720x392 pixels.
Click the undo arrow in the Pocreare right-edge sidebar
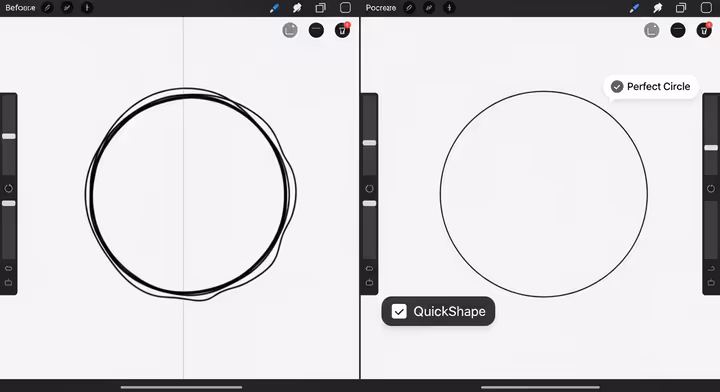coord(711,268)
